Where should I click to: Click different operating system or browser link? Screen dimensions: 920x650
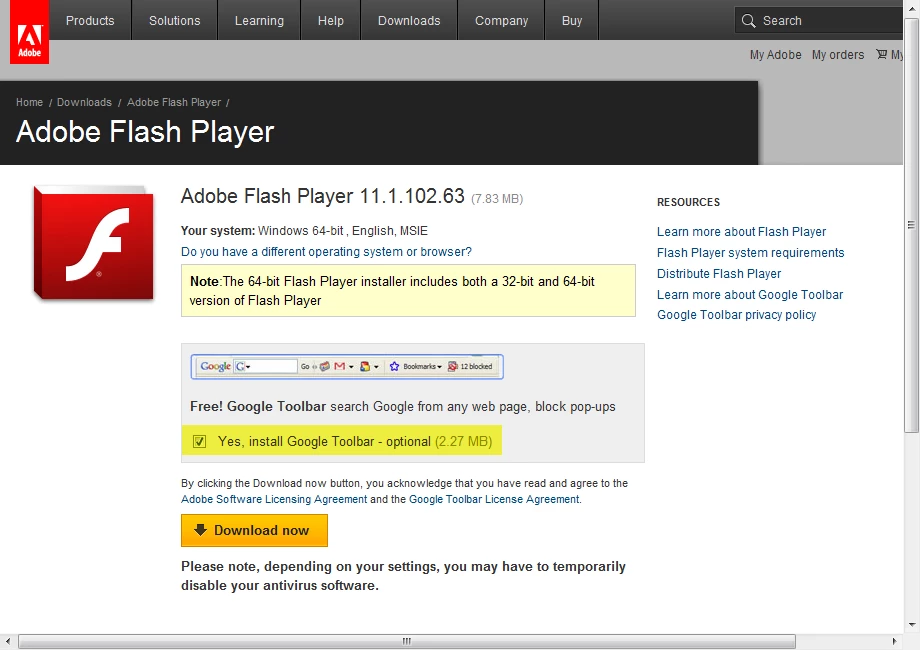pyautogui.click(x=326, y=252)
